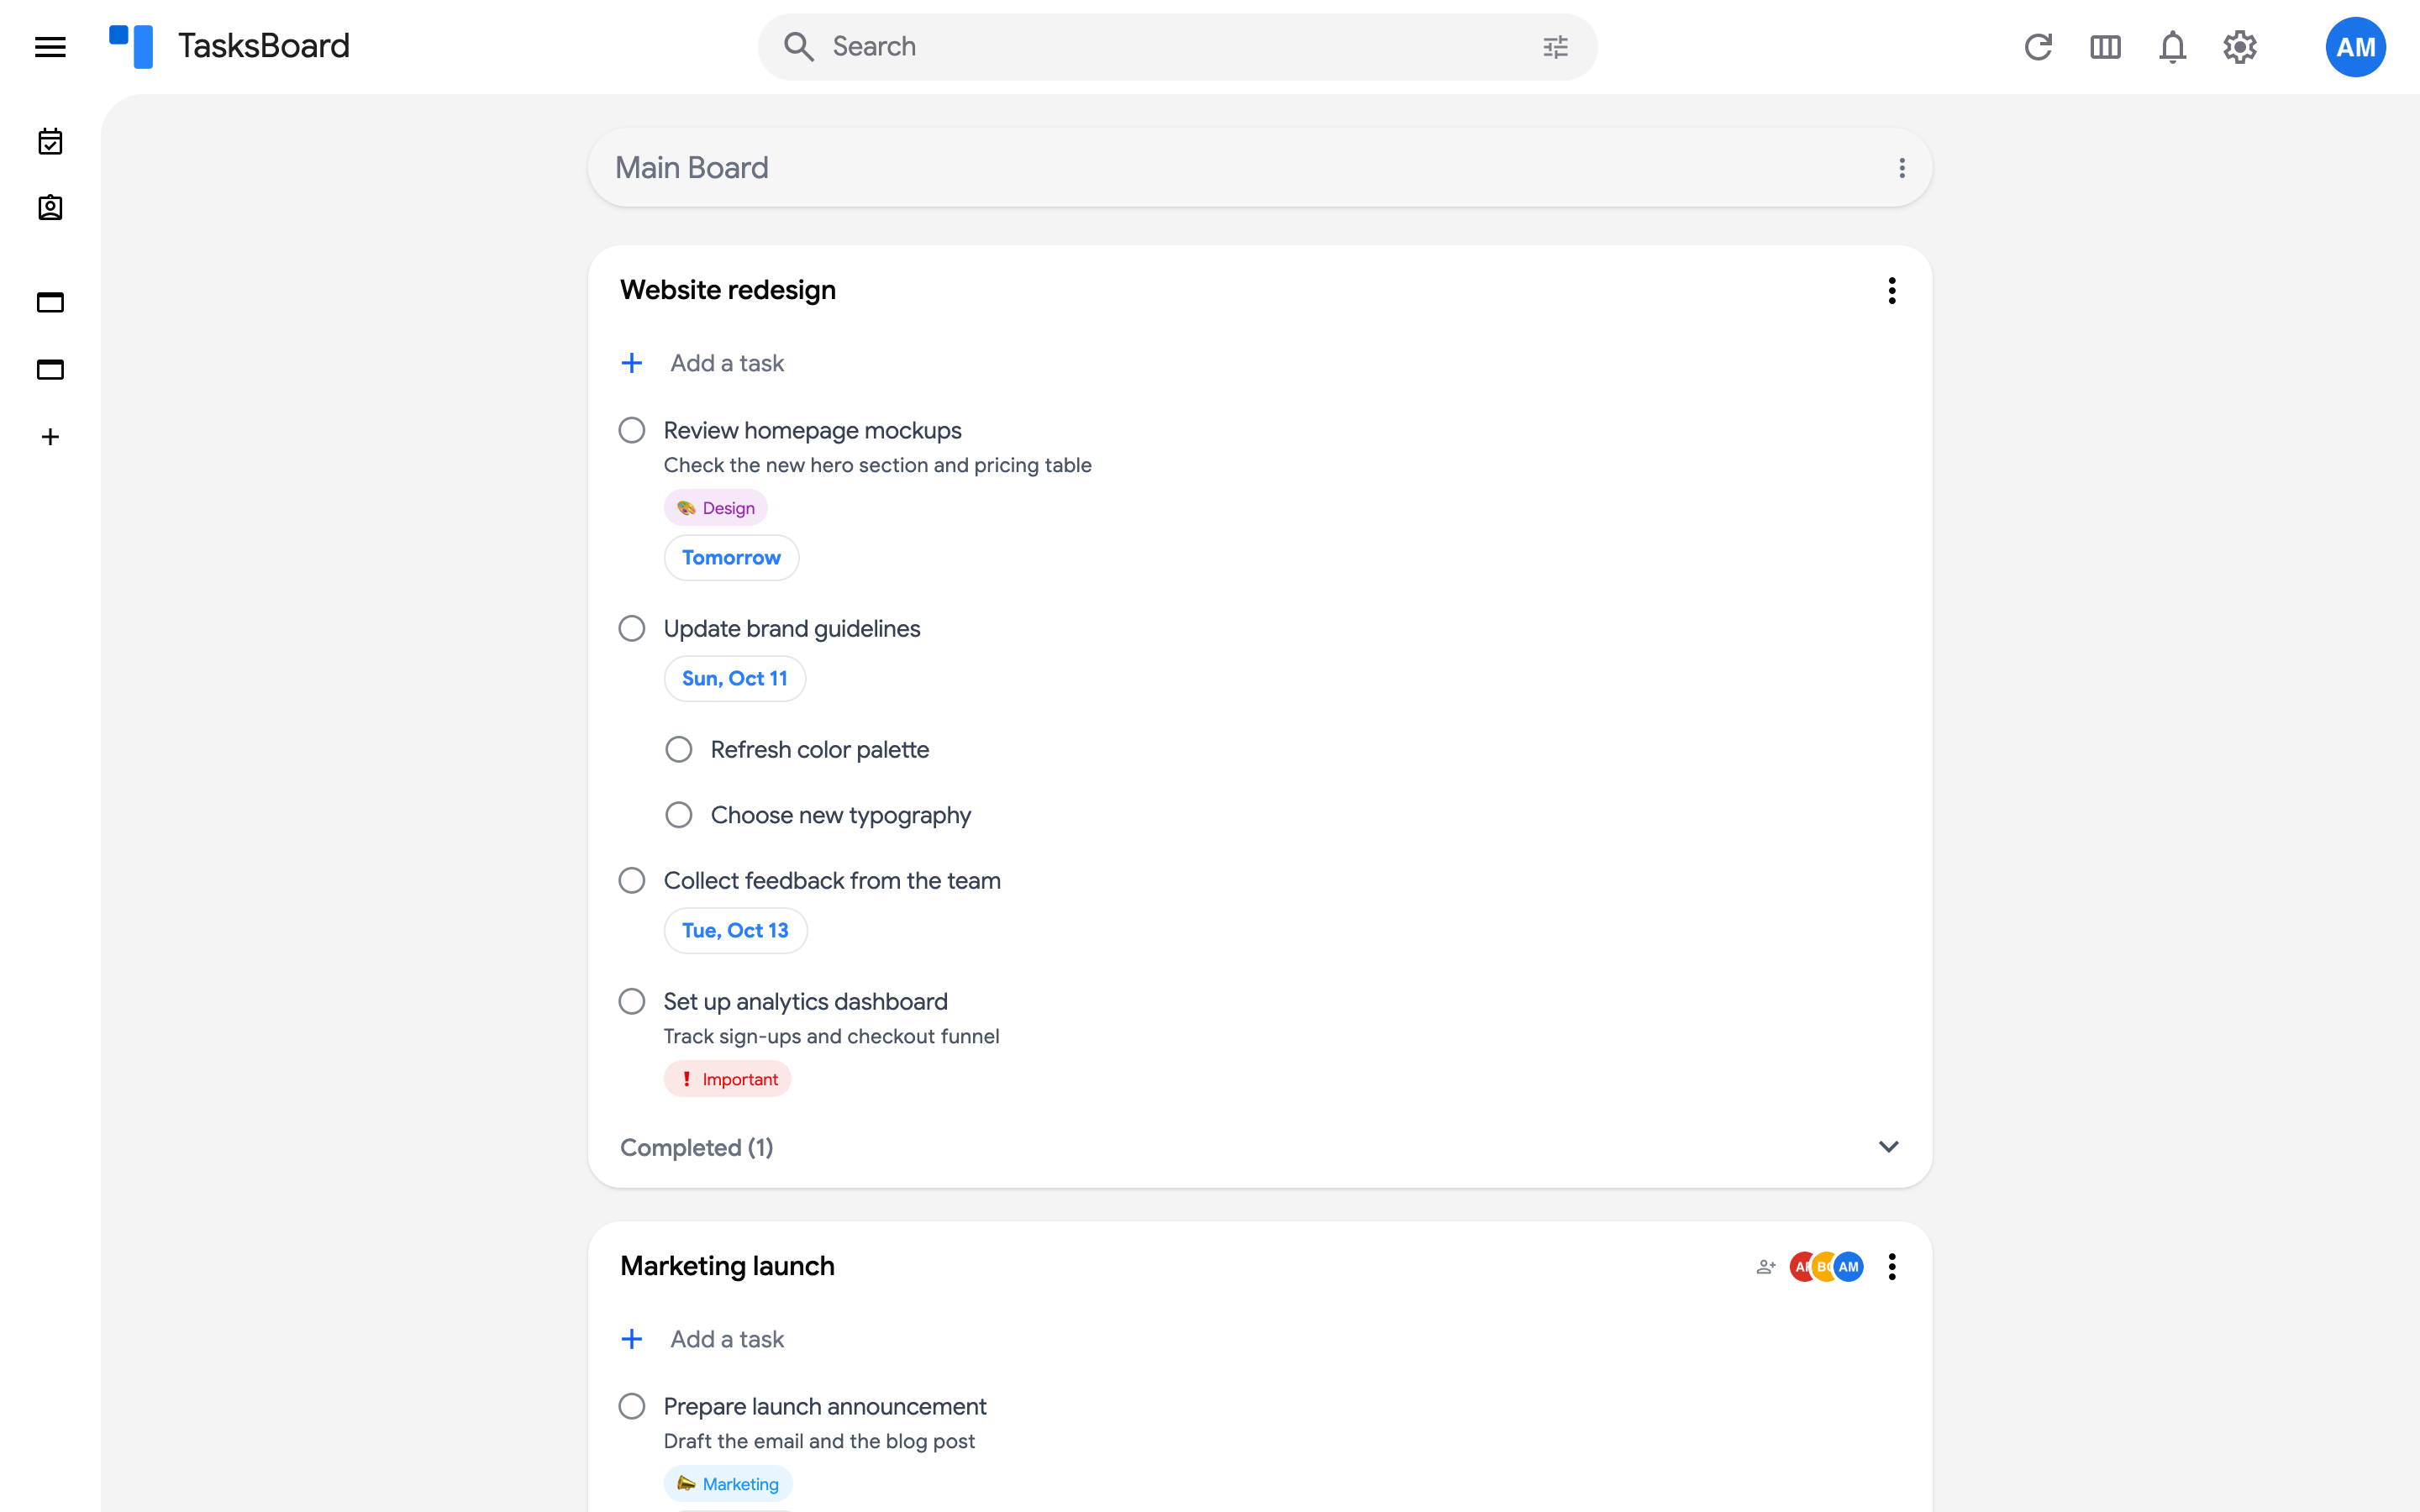The image size is (2420, 1512).
Task: Open the Tomorrow due date chip
Action: pos(731,558)
